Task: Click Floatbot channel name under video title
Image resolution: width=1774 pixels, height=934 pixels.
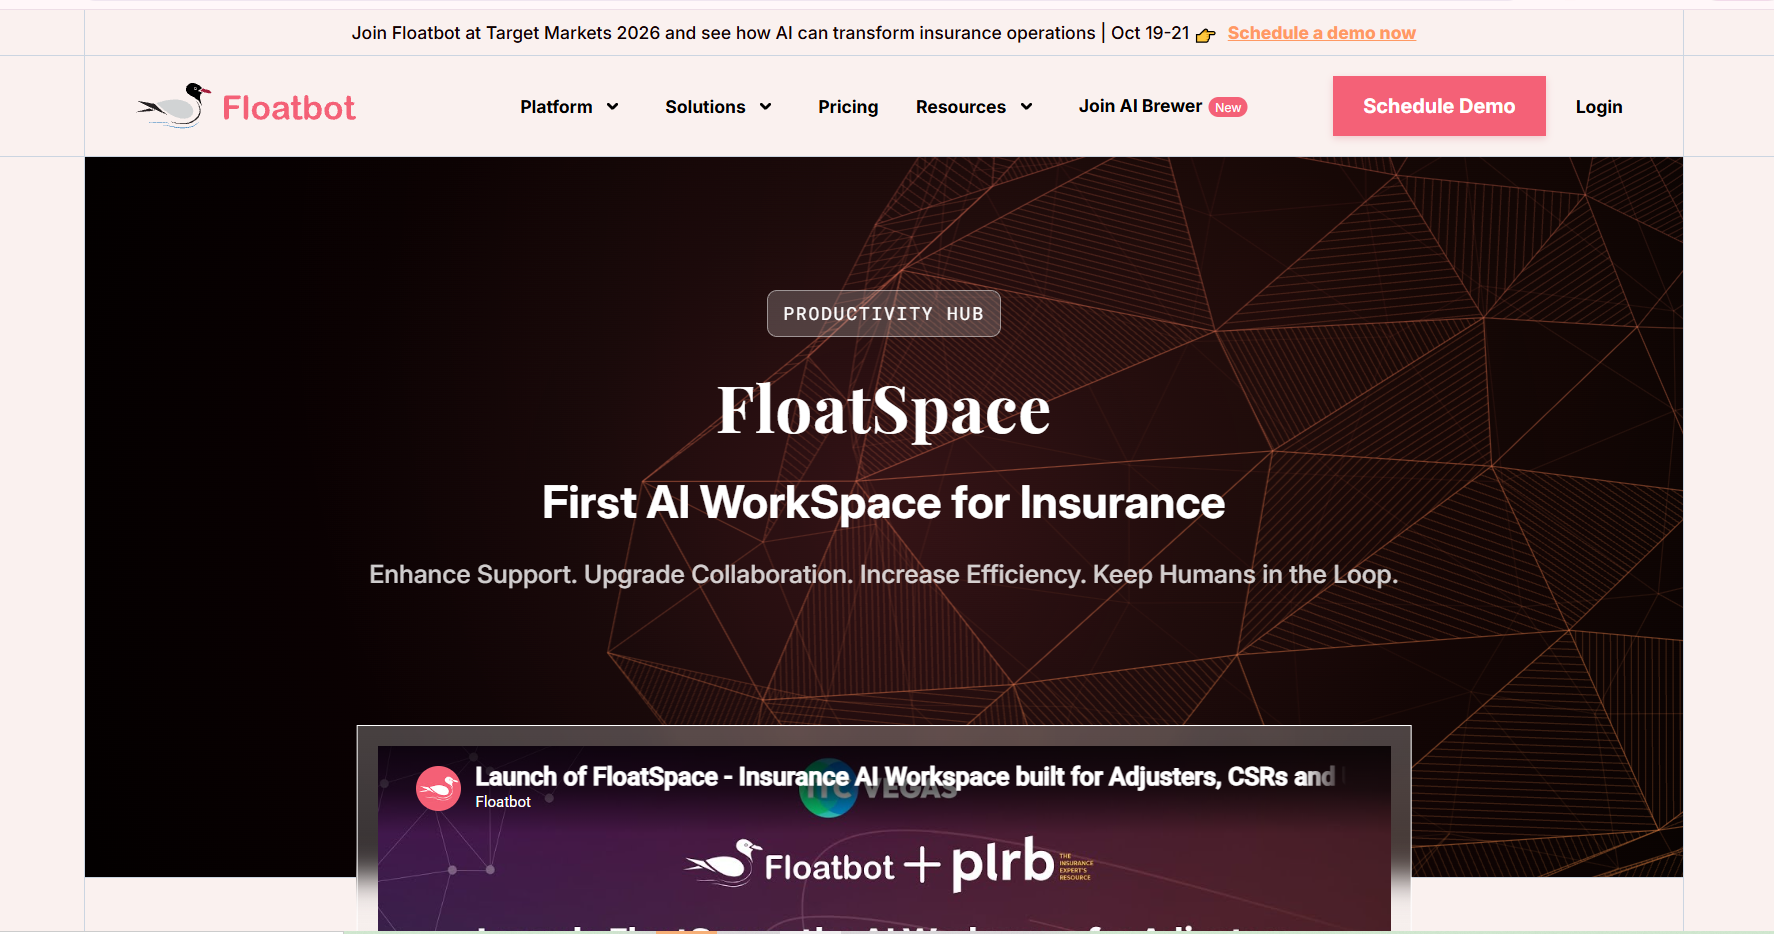Action: pos(503,802)
